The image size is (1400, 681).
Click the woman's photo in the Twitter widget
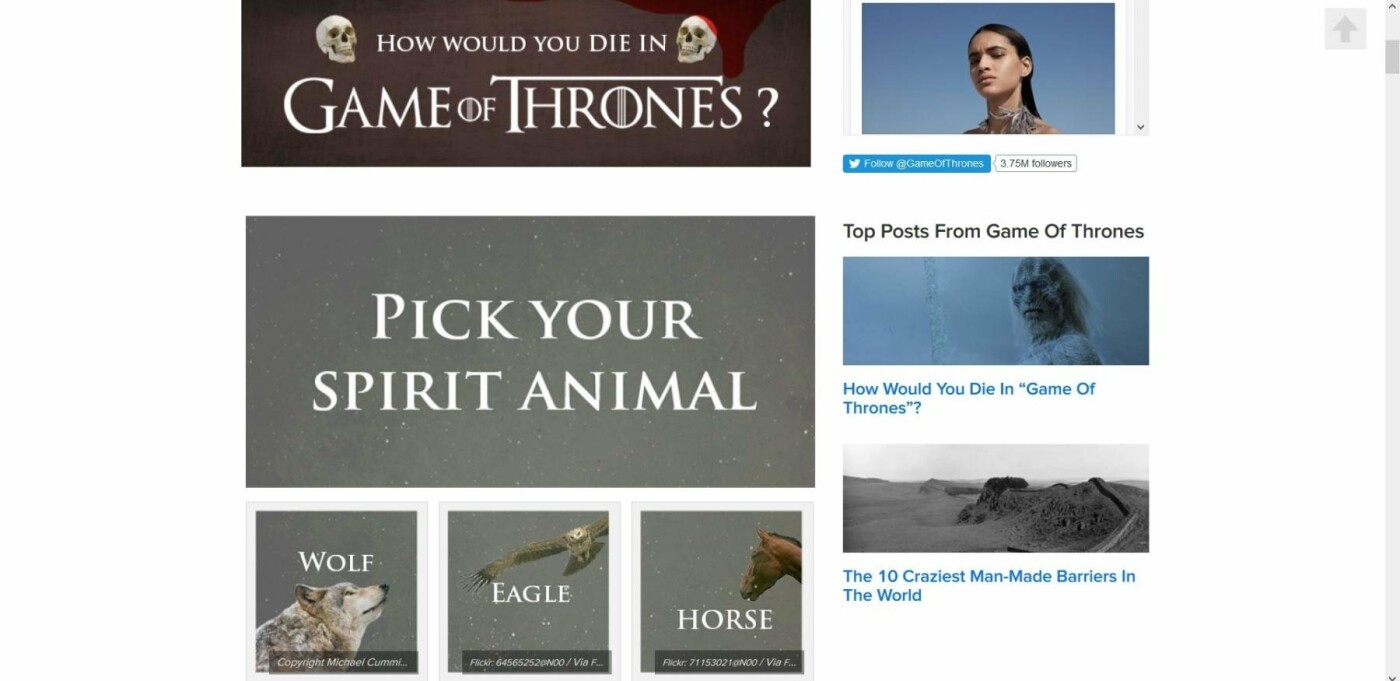point(988,68)
